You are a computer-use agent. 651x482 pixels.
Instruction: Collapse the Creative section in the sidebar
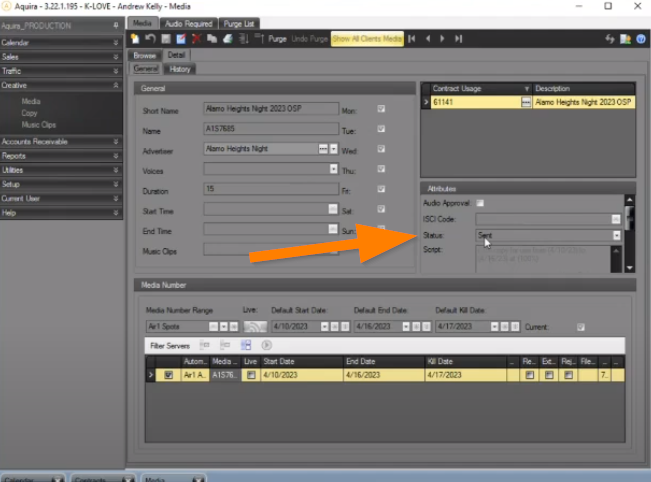coord(116,85)
